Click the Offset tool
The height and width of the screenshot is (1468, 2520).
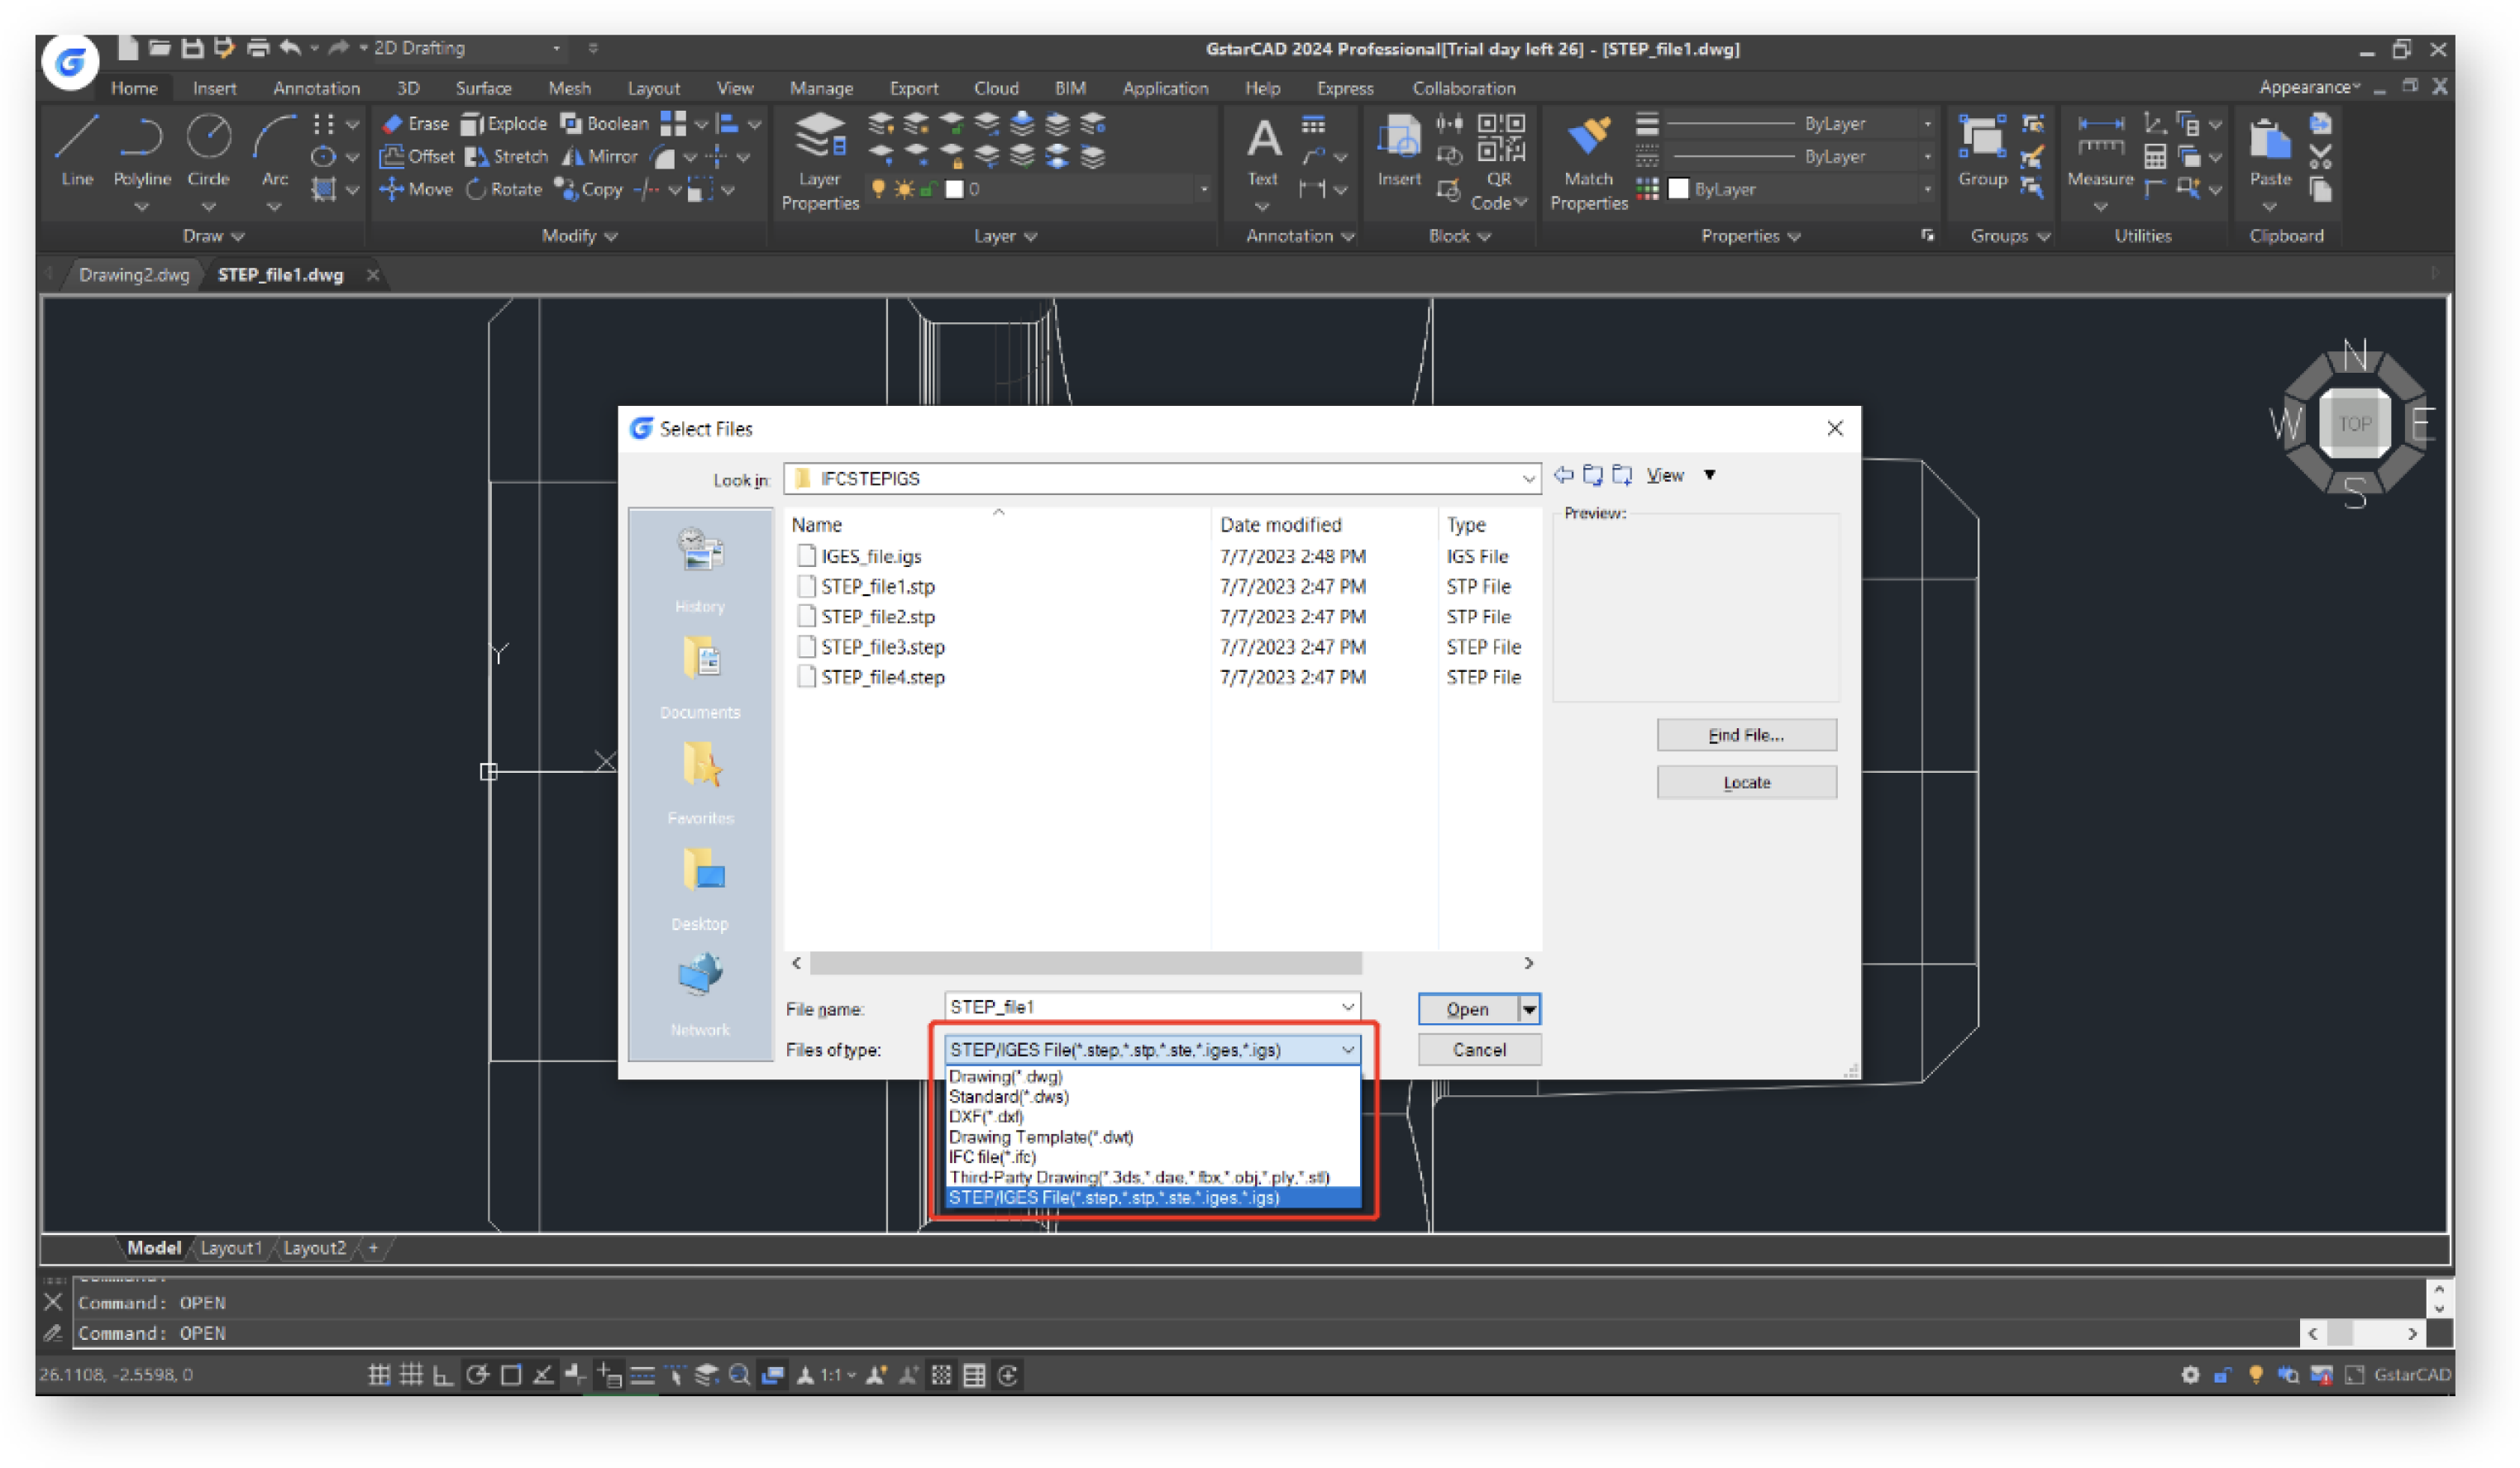[x=417, y=156]
